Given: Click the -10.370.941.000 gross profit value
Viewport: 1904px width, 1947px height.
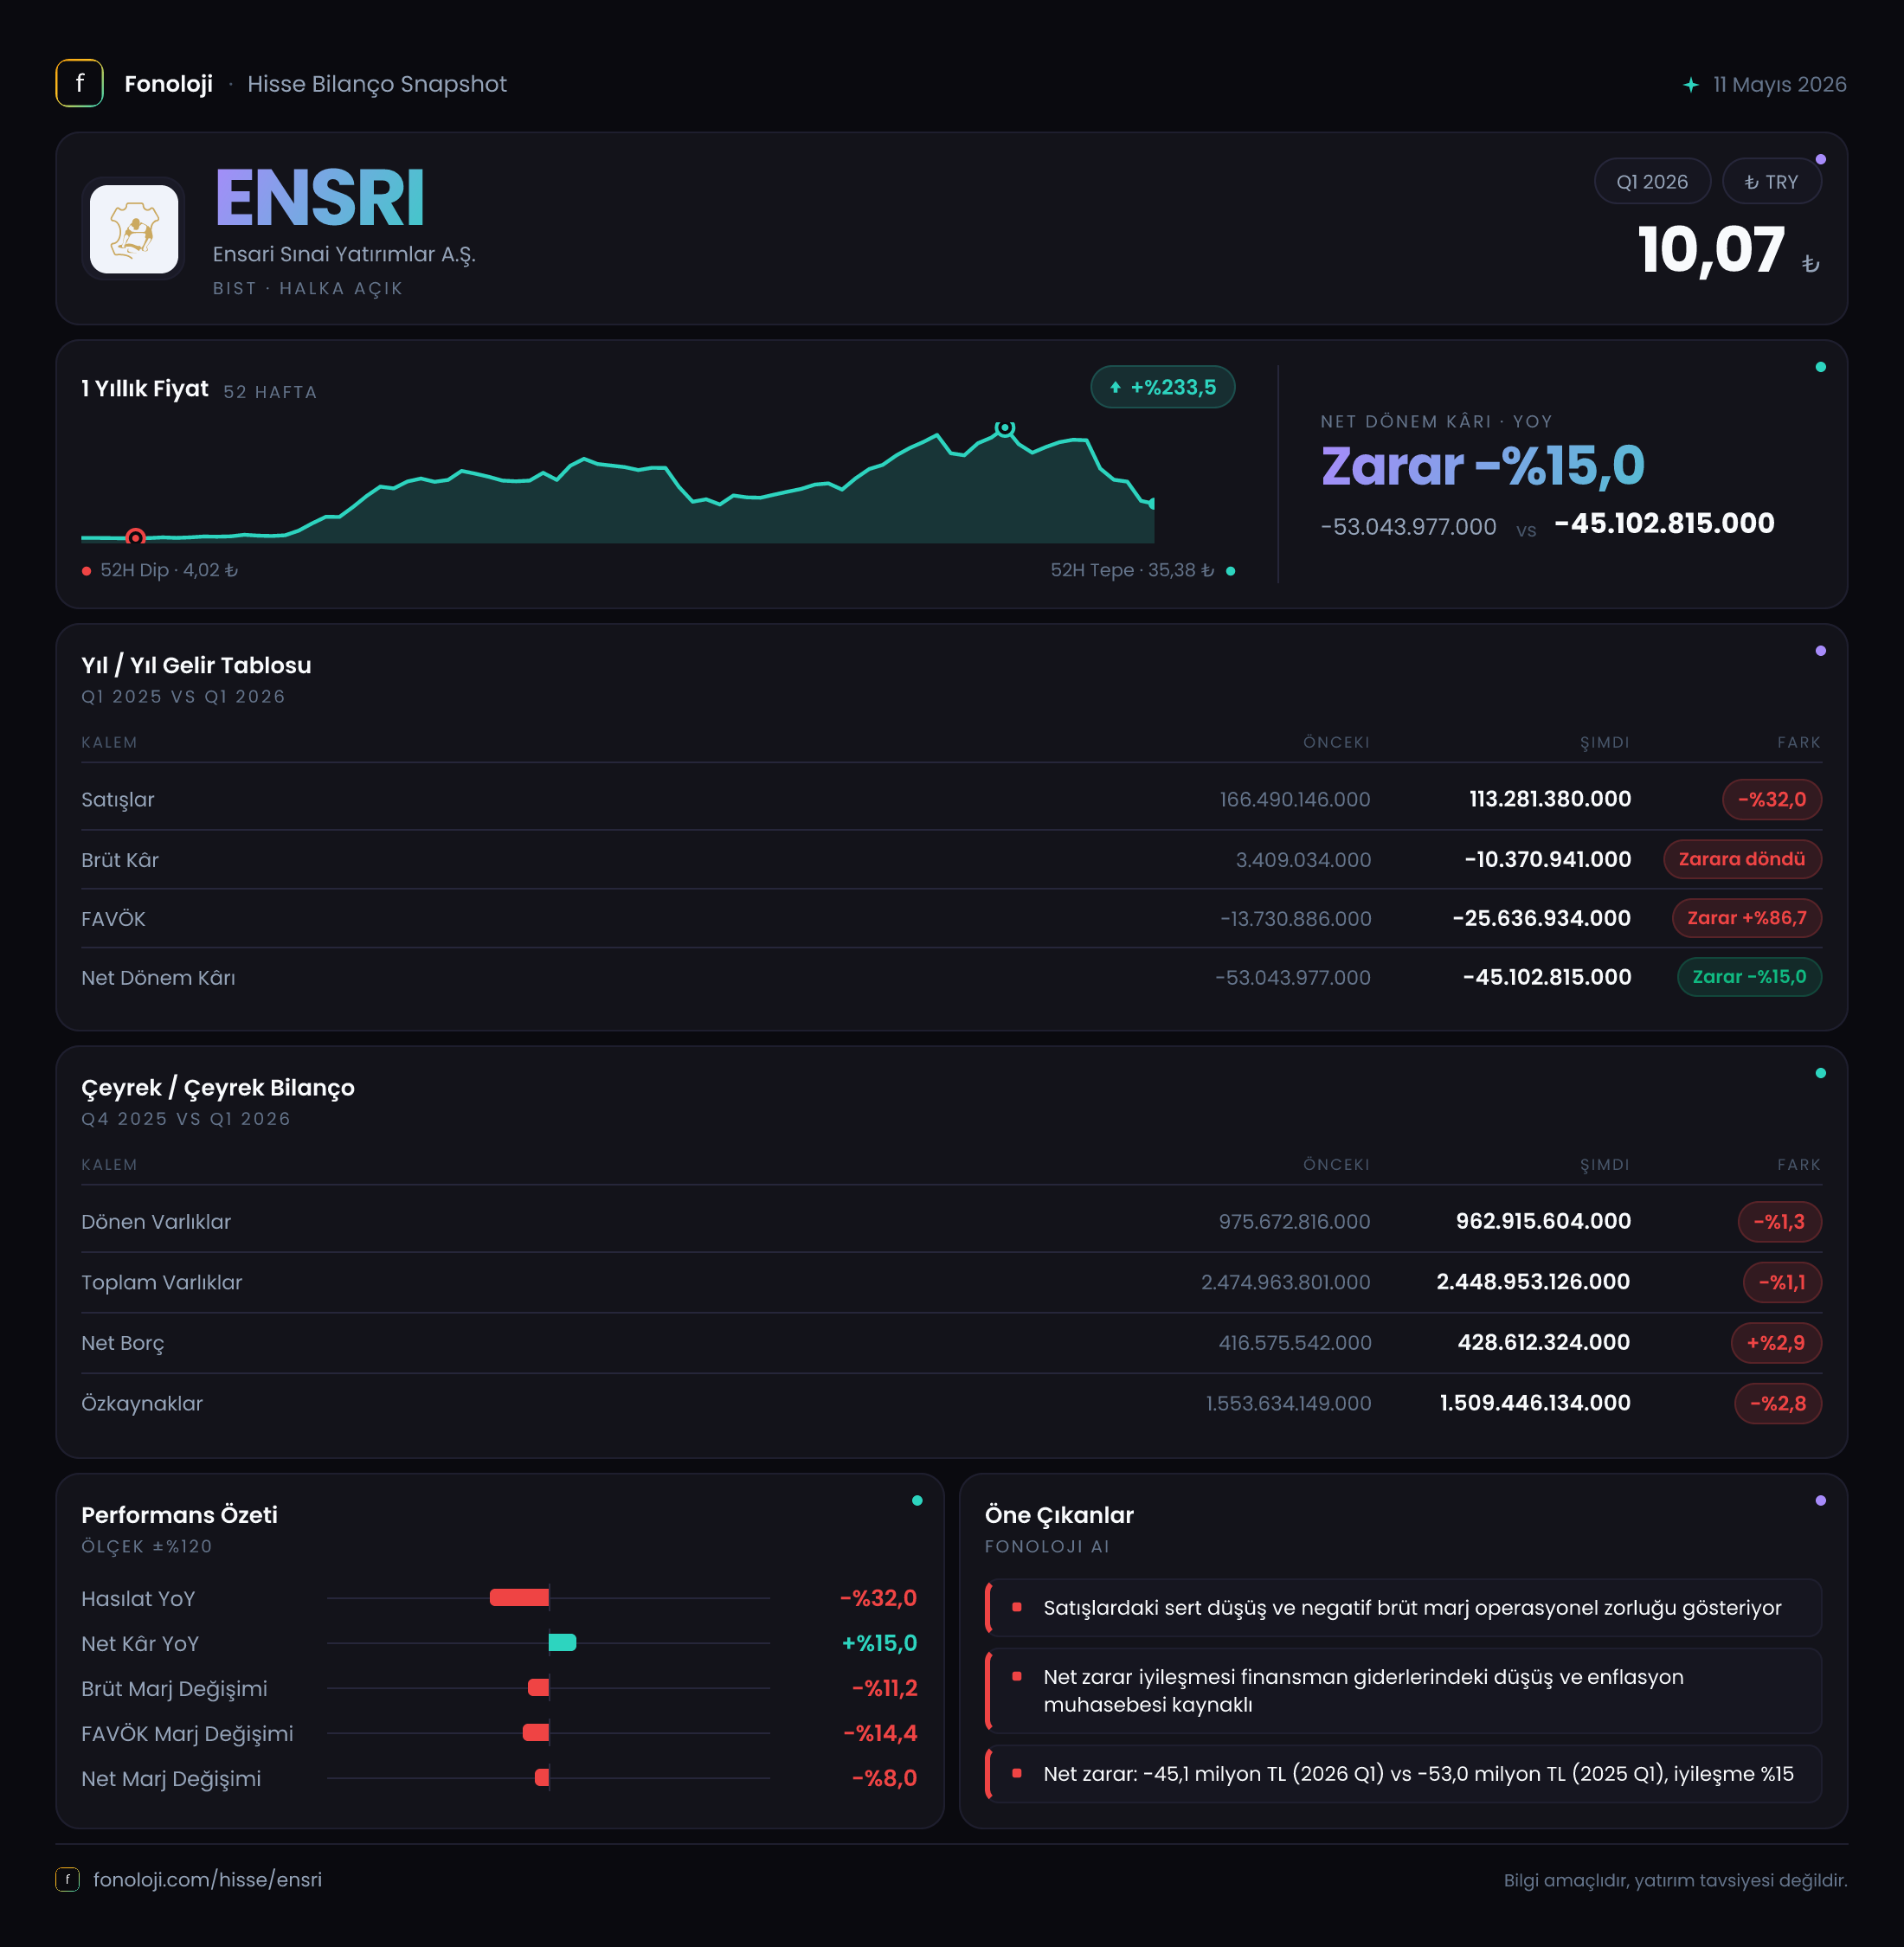Looking at the screenshot, I should (1548, 860).
